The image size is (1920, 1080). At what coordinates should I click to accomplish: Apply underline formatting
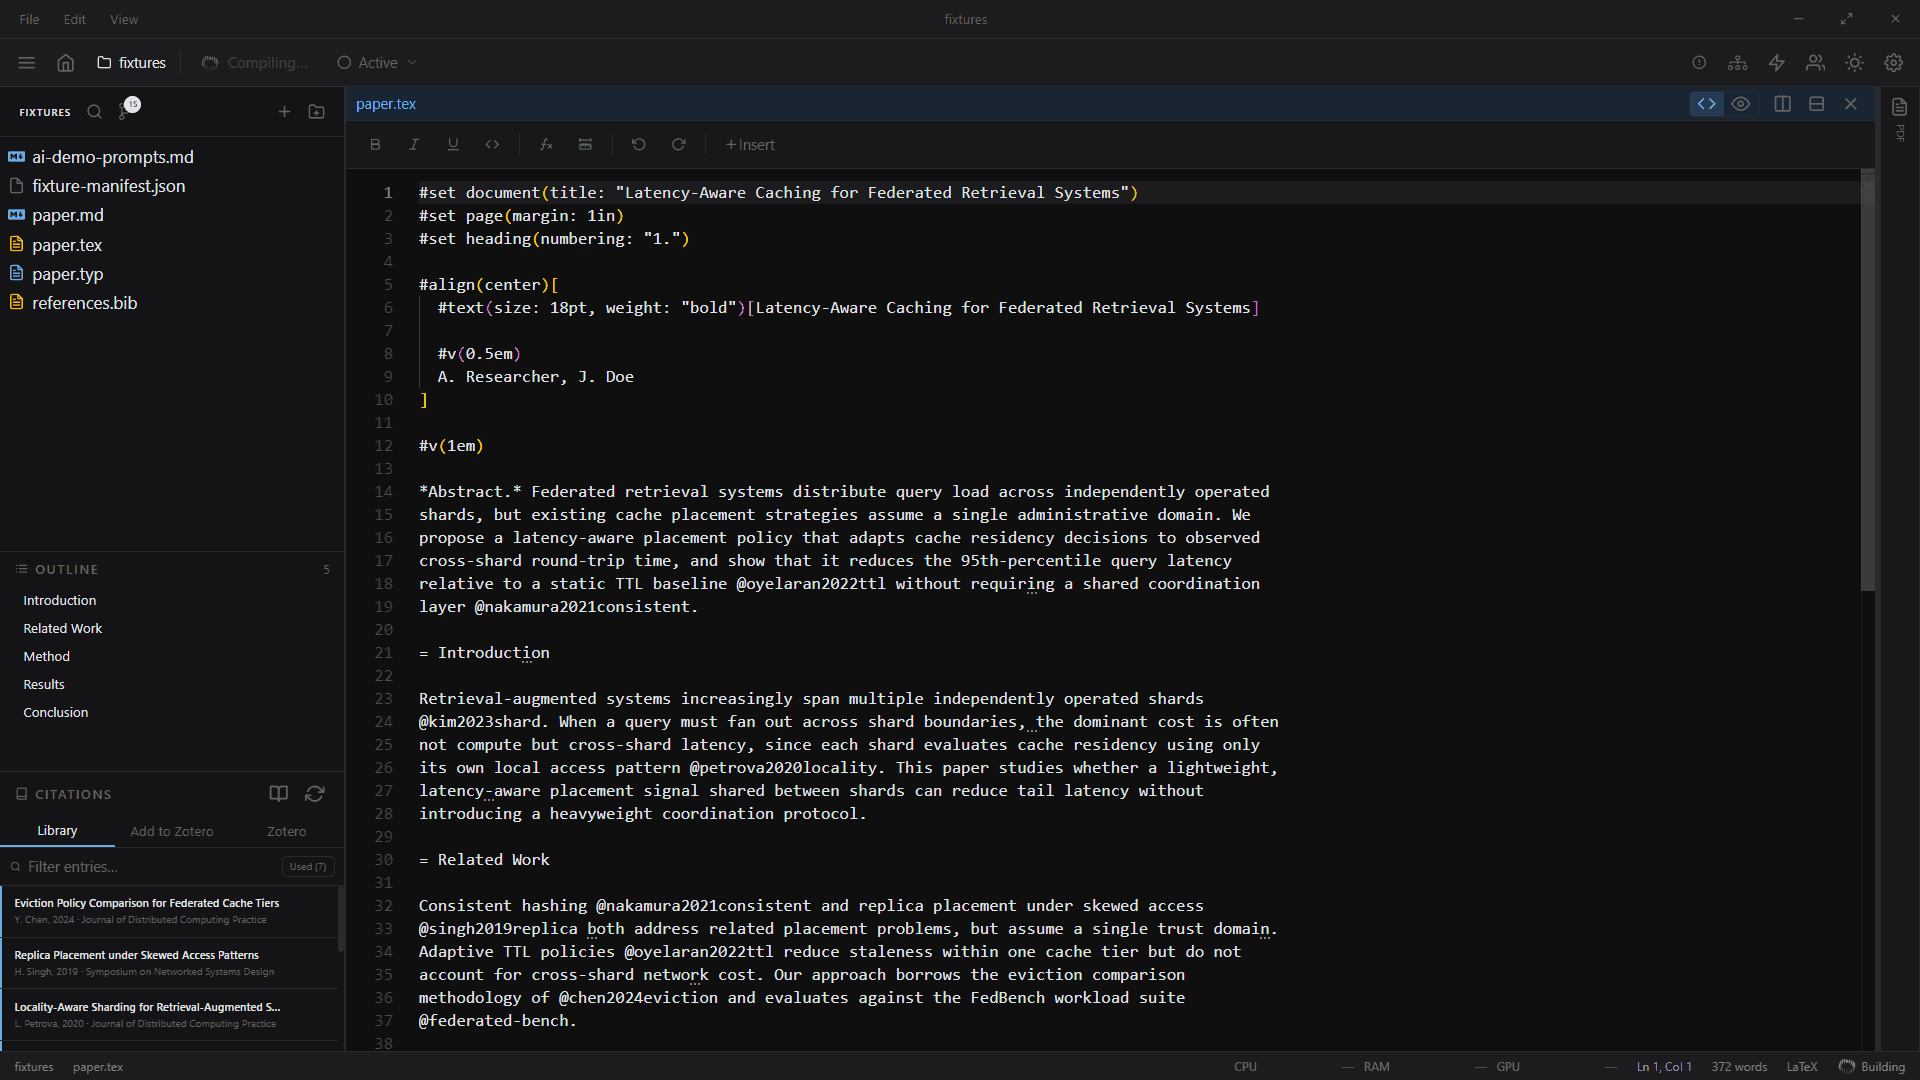click(x=453, y=144)
